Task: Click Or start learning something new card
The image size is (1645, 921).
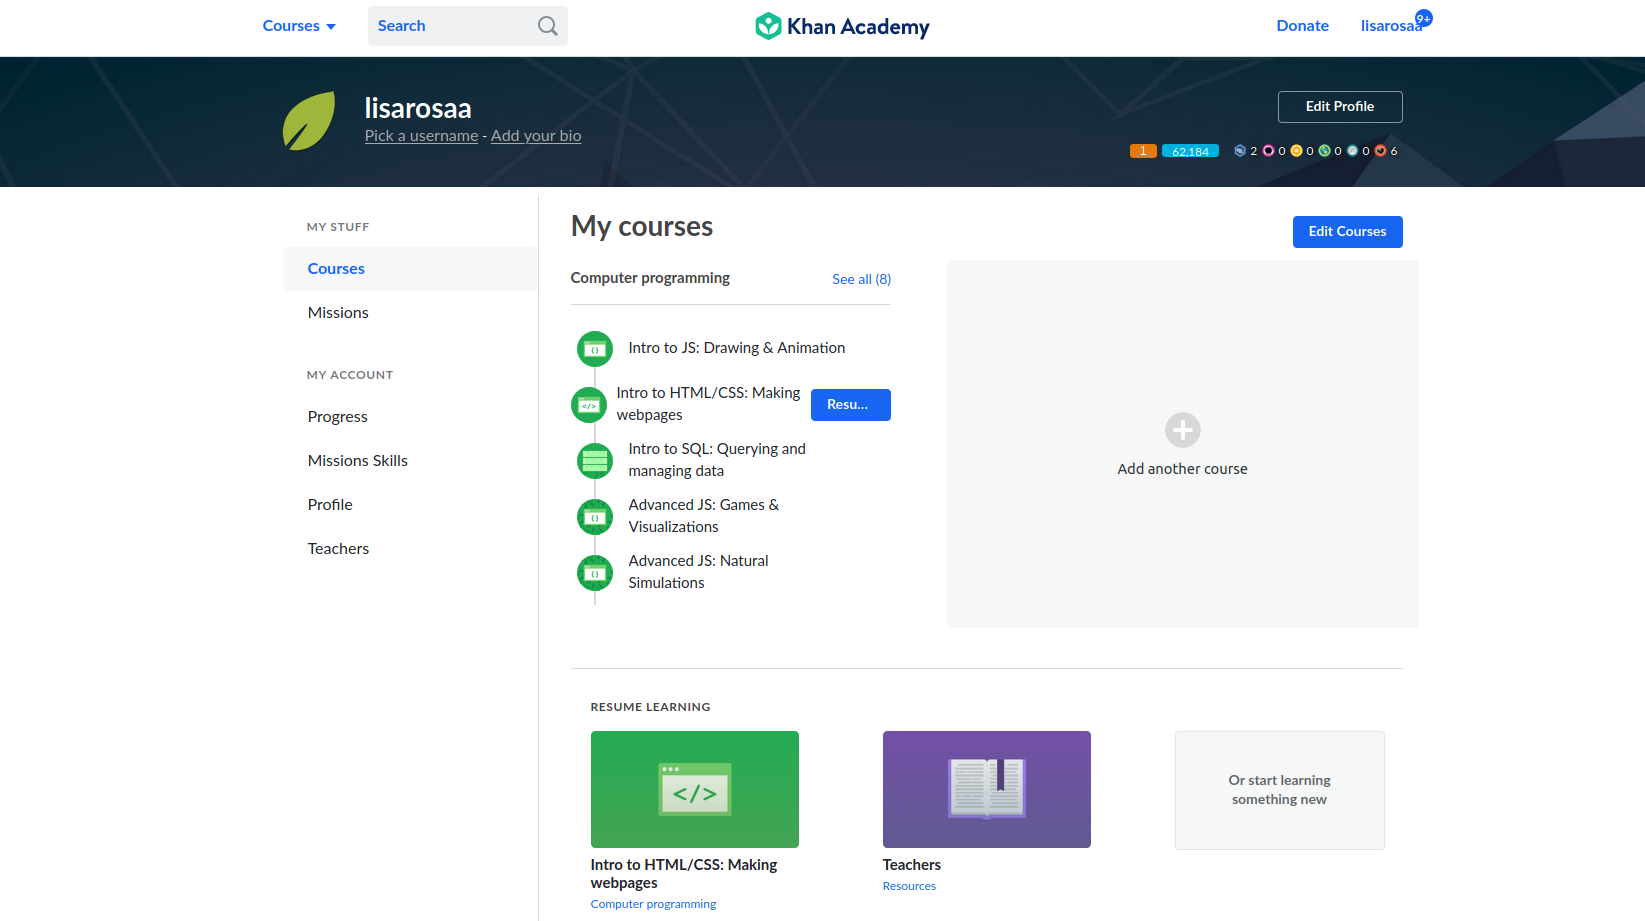Action: coord(1280,790)
